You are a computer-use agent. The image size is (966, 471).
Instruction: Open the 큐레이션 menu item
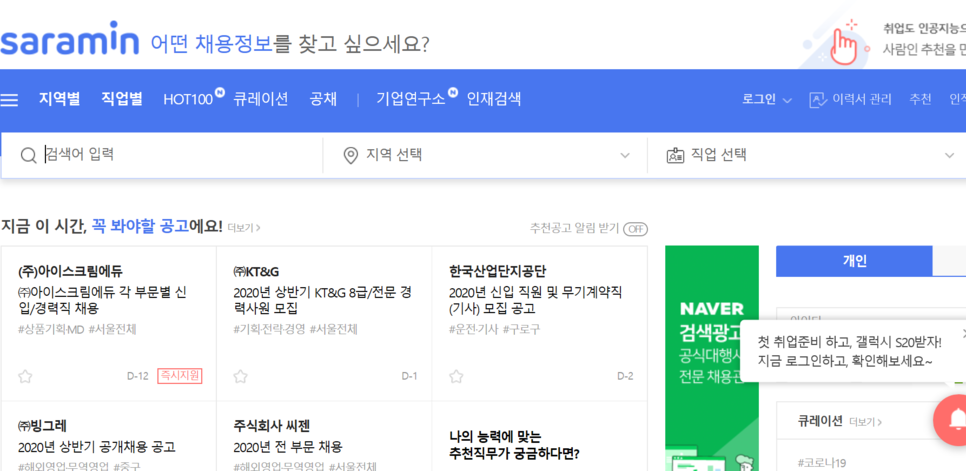[261, 99]
